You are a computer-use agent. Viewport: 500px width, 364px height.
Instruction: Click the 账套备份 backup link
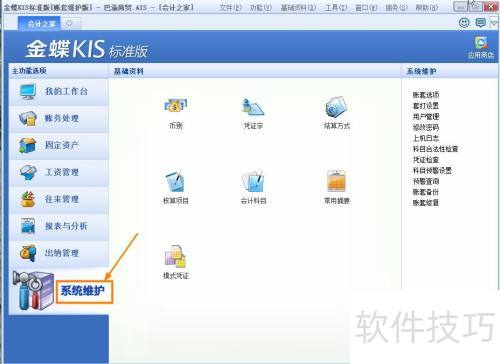(x=426, y=192)
